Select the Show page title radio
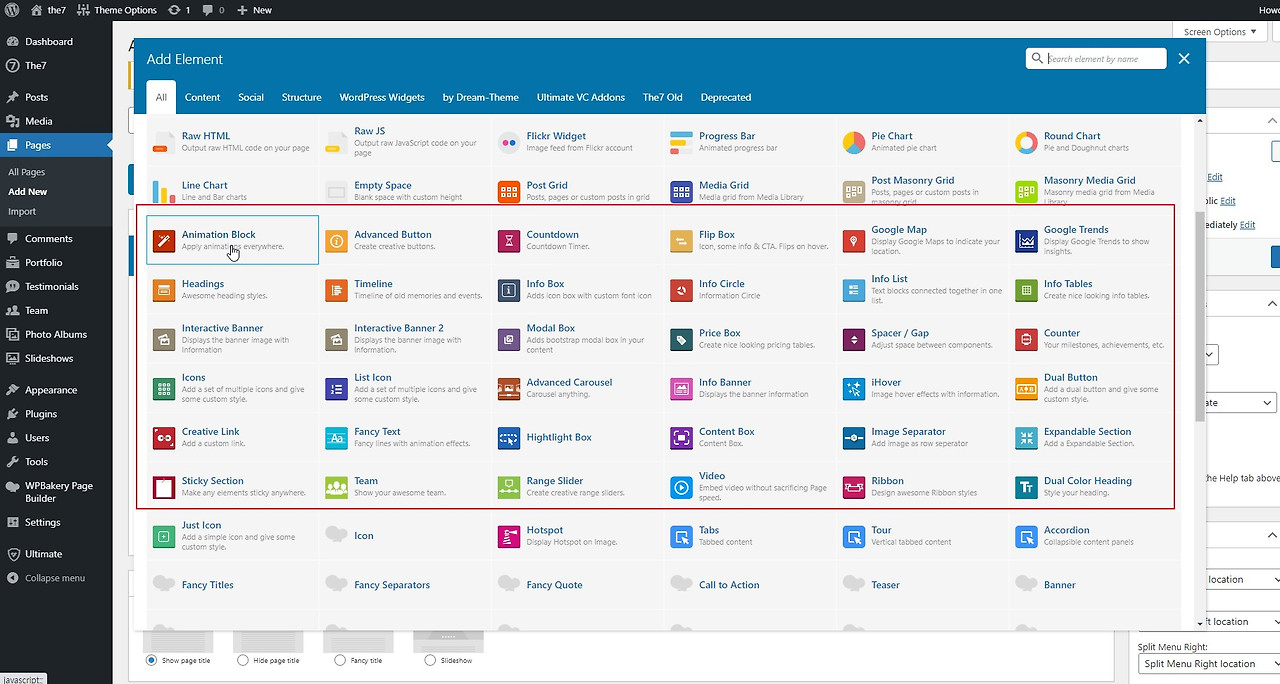Screen dimensions: 1280x684 click(x=152, y=660)
